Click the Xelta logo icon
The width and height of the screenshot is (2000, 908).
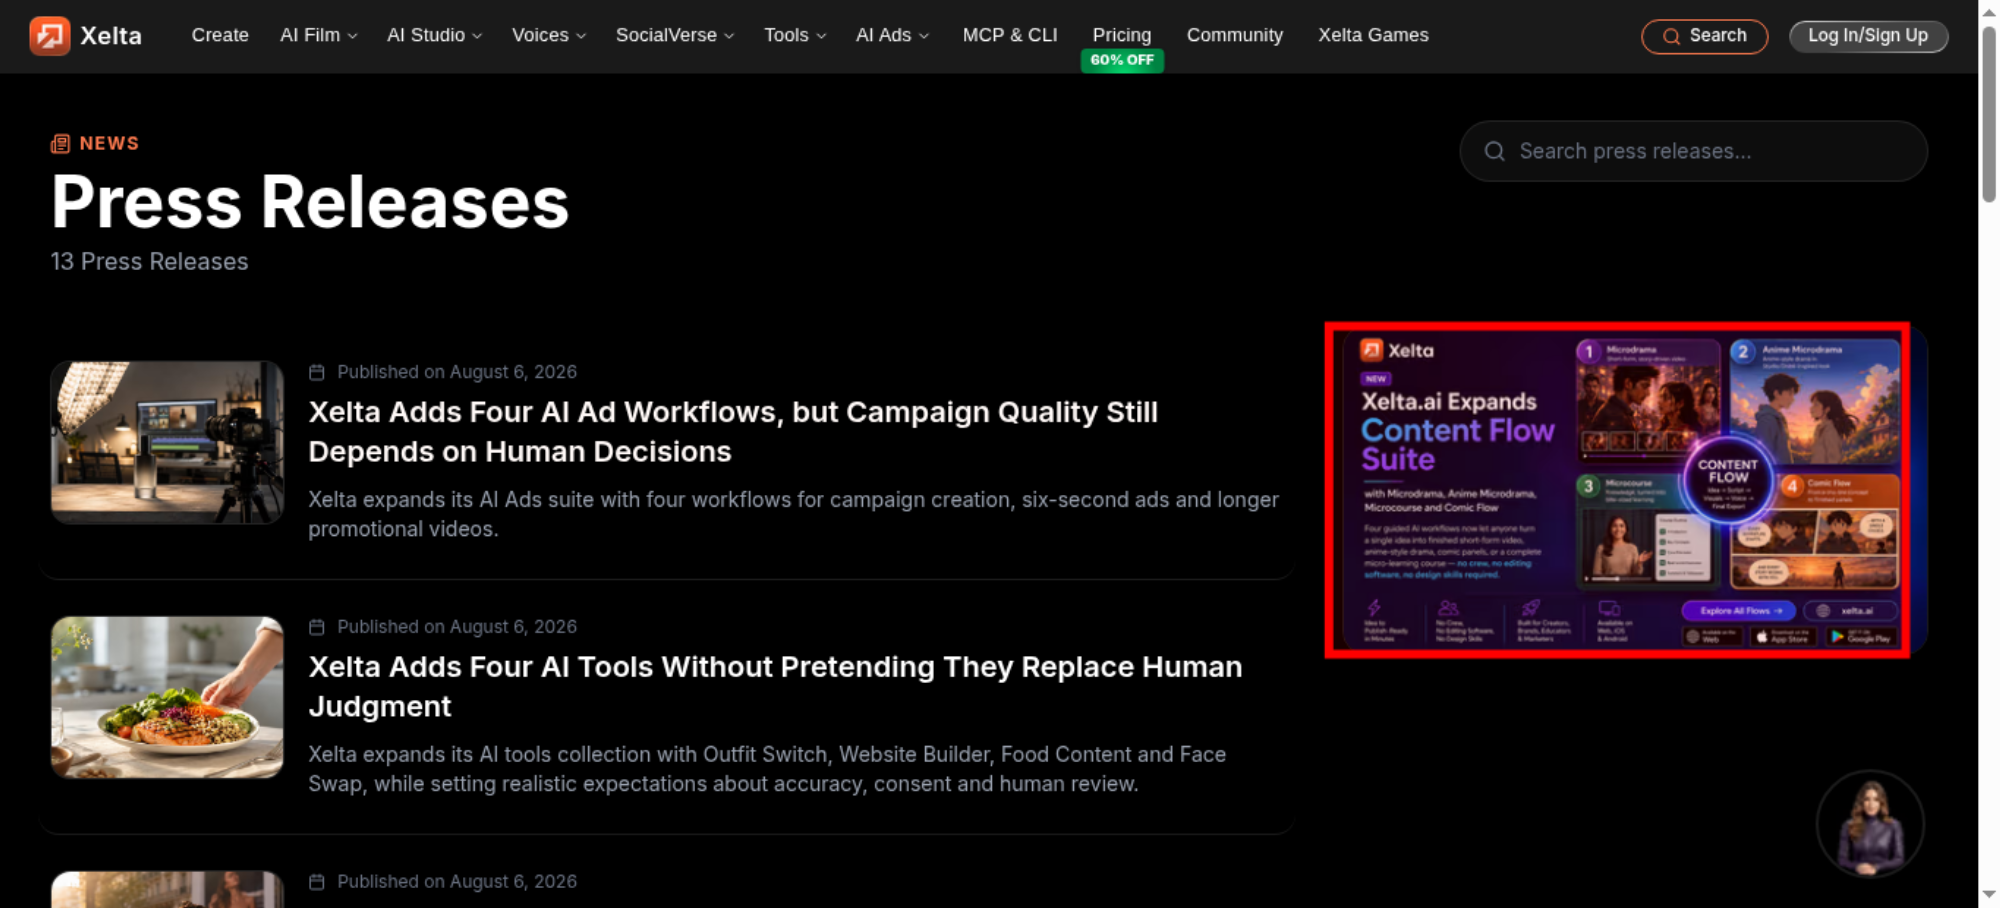point(49,36)
